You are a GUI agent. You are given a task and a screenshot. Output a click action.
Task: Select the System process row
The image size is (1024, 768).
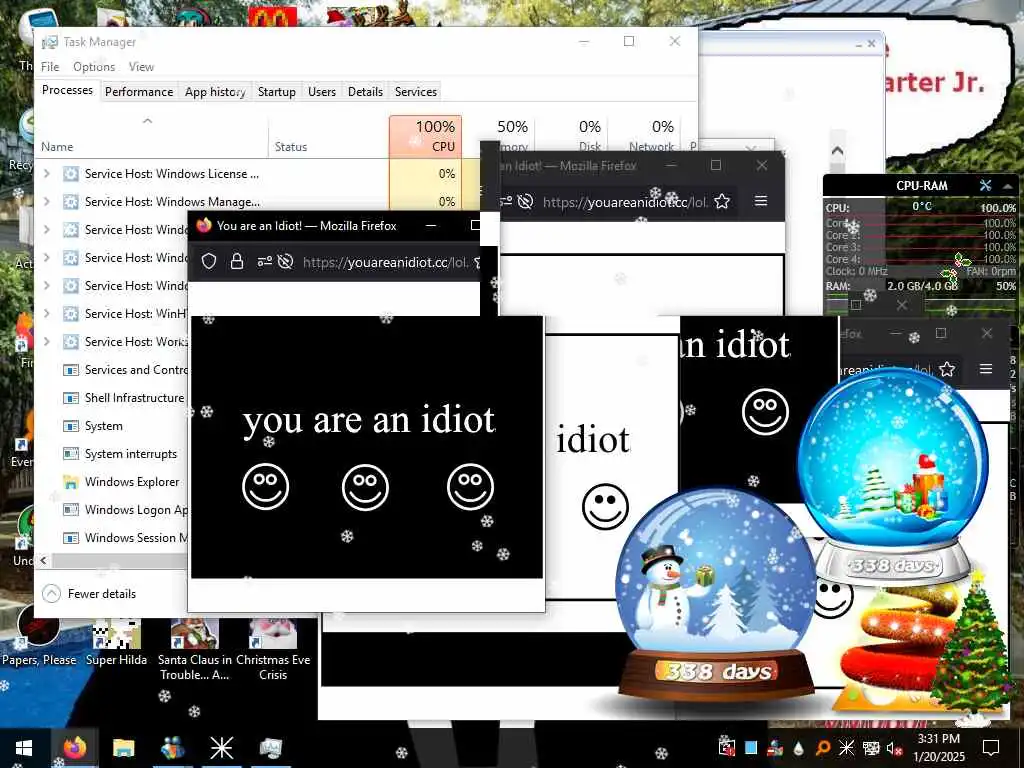click(113, 426)
